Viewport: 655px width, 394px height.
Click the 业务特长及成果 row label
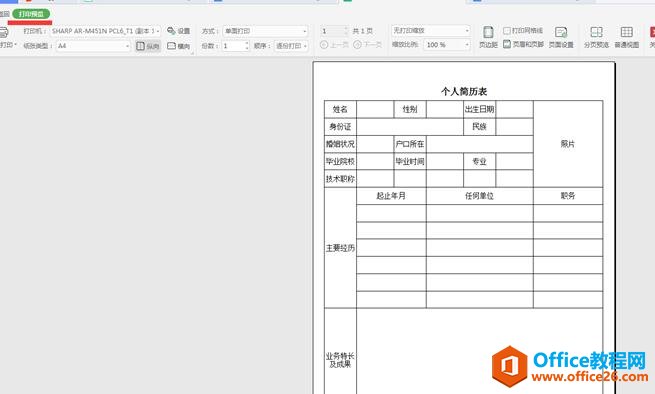(x=340, y=360)
